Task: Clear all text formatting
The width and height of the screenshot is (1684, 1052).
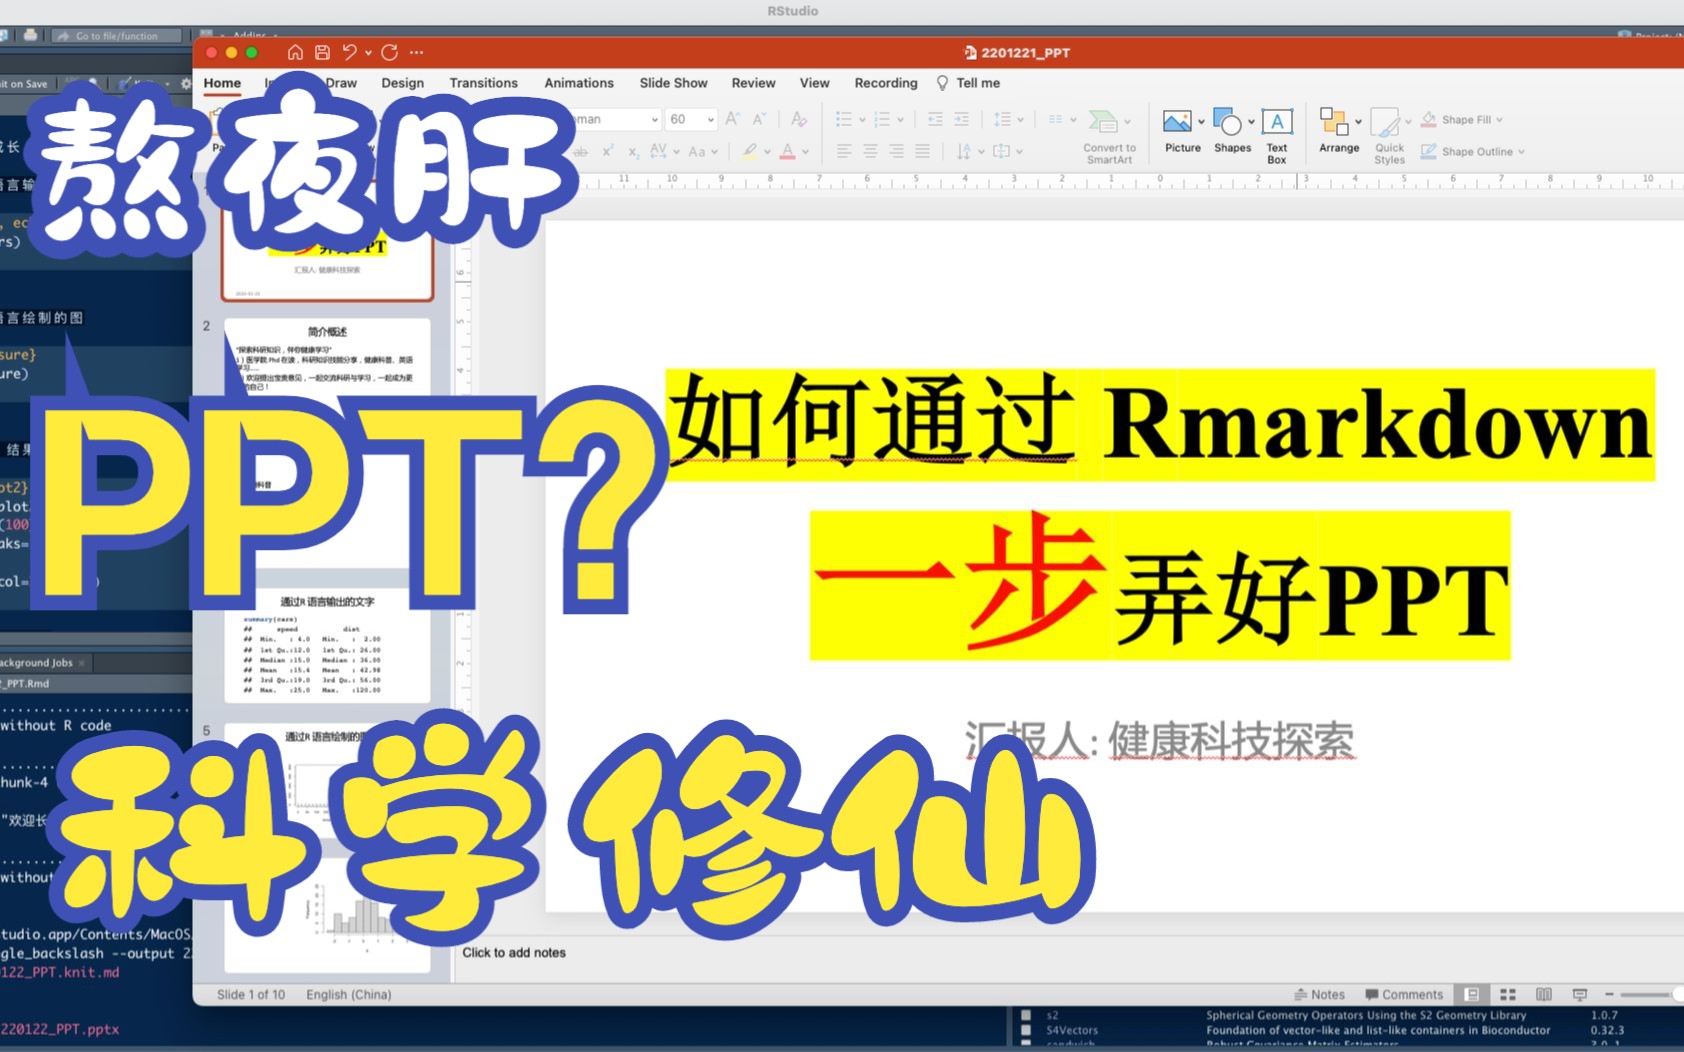Action: click(x=799, y=119)
